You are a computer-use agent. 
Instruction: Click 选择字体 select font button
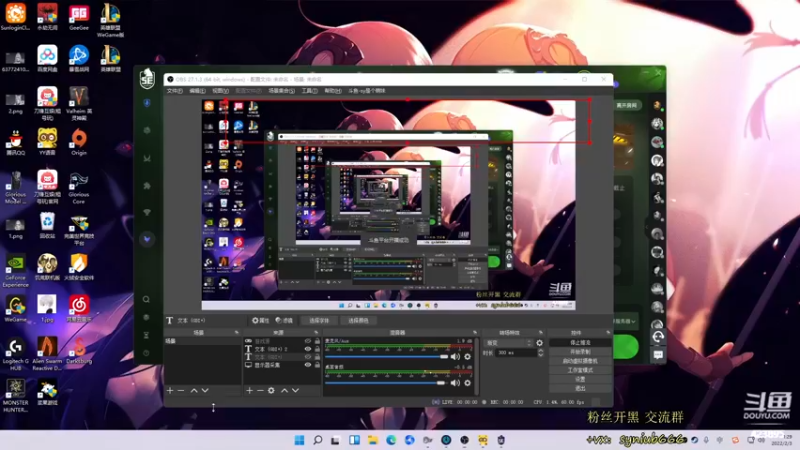(x=319, y=320)
